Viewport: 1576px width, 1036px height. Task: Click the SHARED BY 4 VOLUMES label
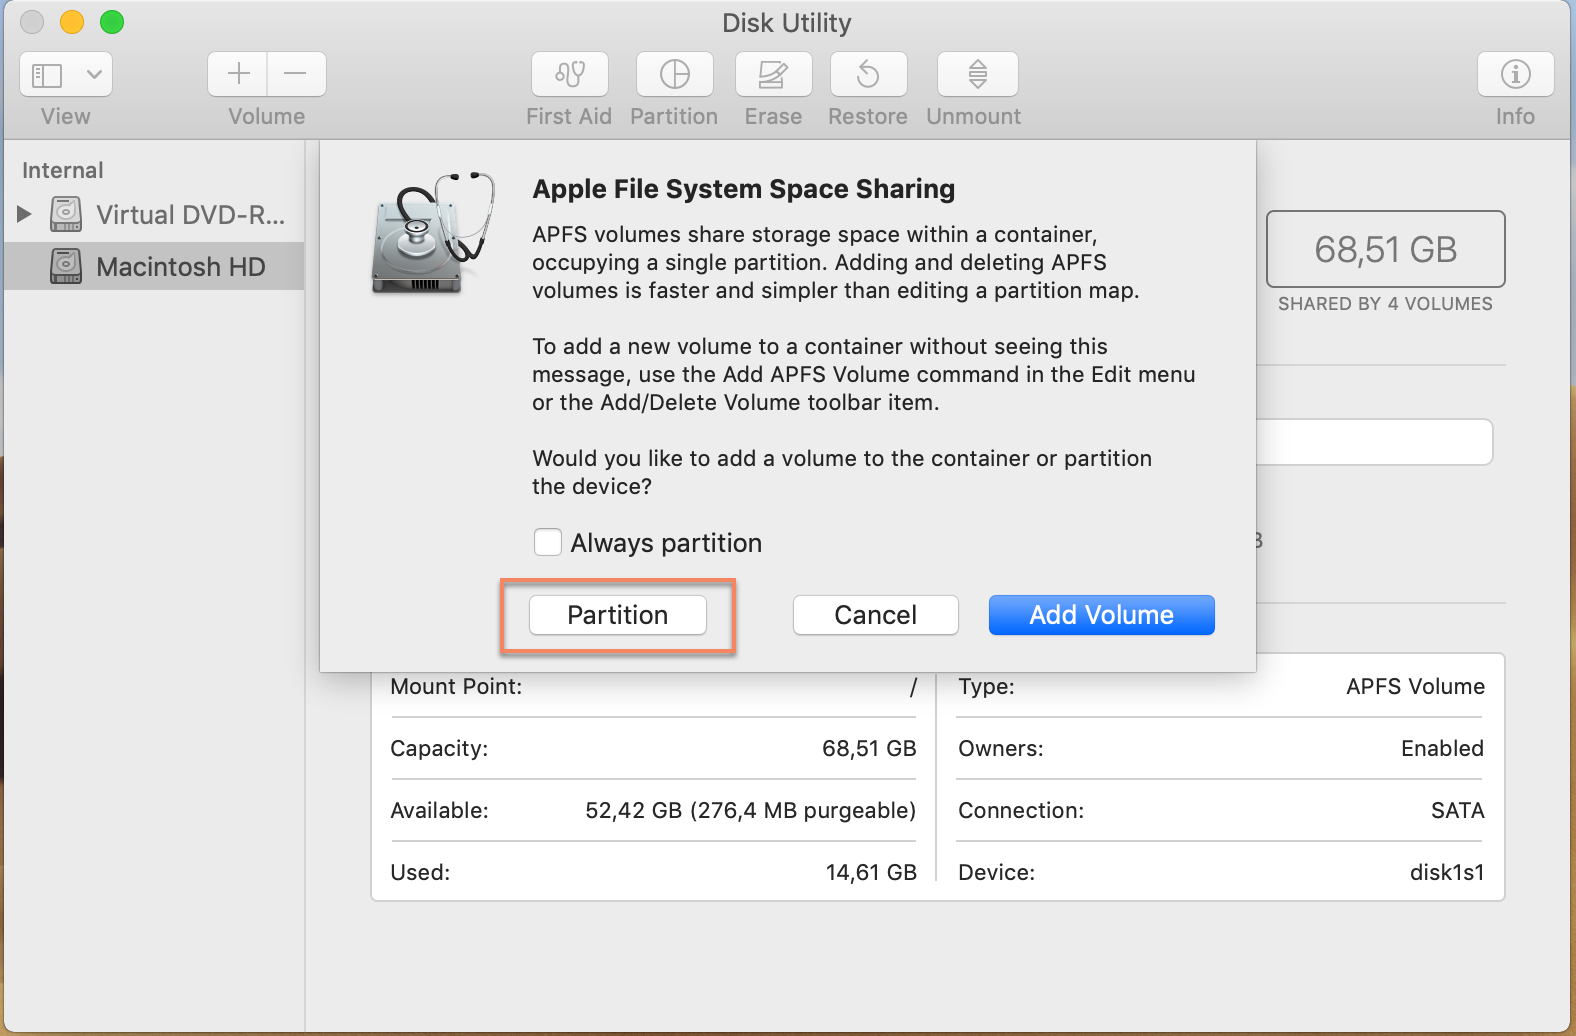(1385, 304)
